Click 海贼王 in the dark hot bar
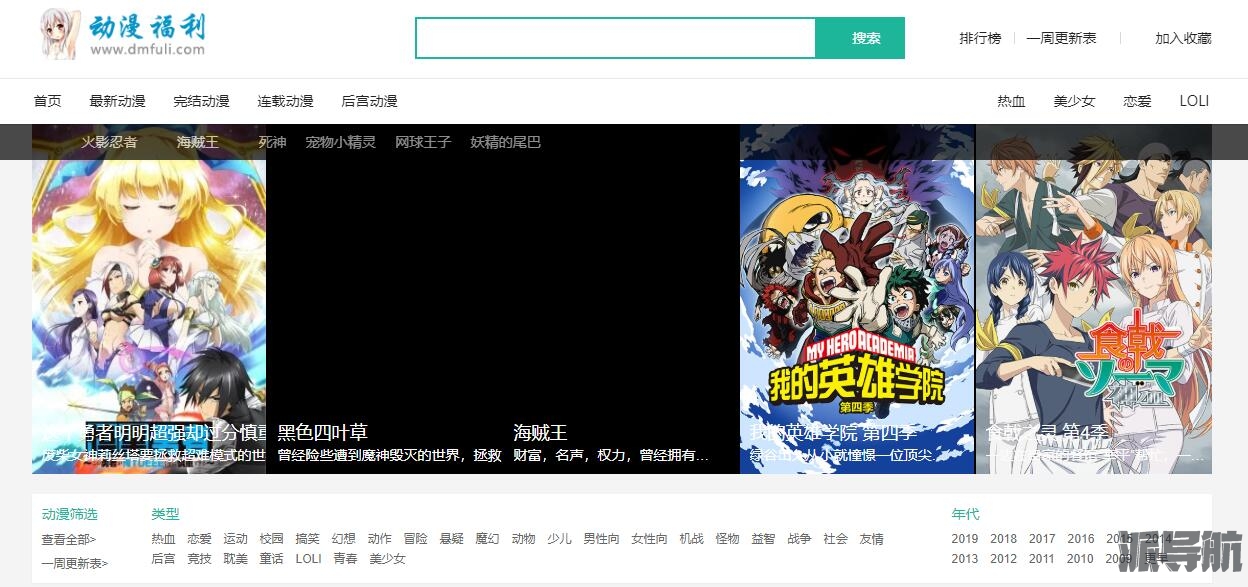 (197, 142)
